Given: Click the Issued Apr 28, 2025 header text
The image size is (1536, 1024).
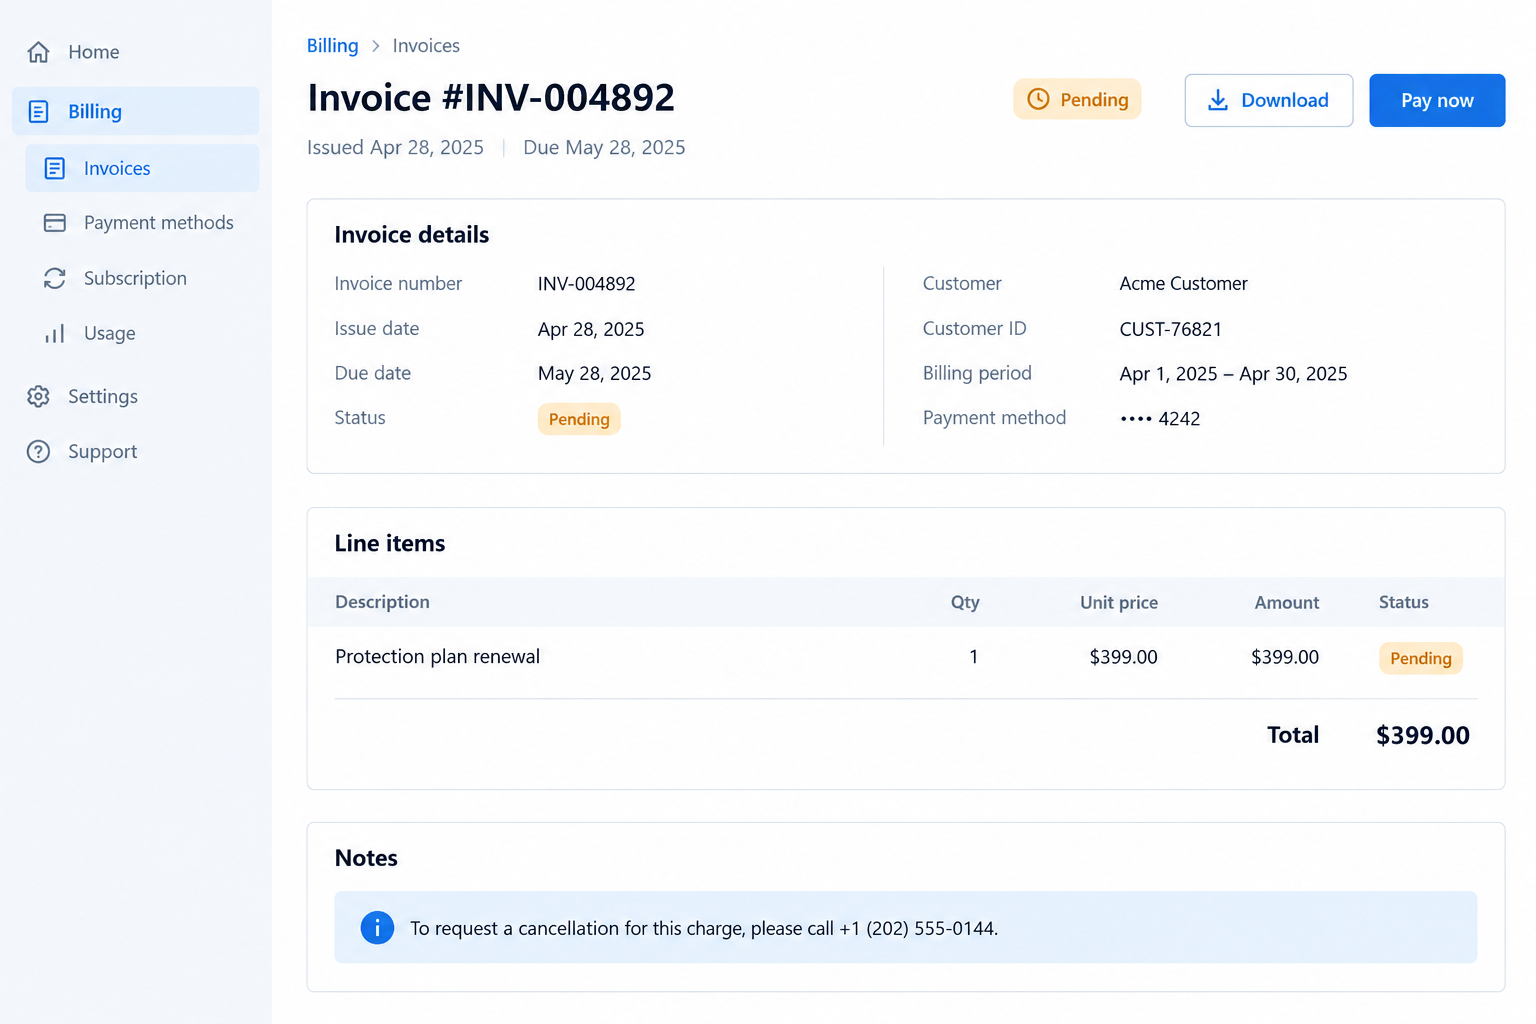Looking at the screenshot, I should (395, 148).
